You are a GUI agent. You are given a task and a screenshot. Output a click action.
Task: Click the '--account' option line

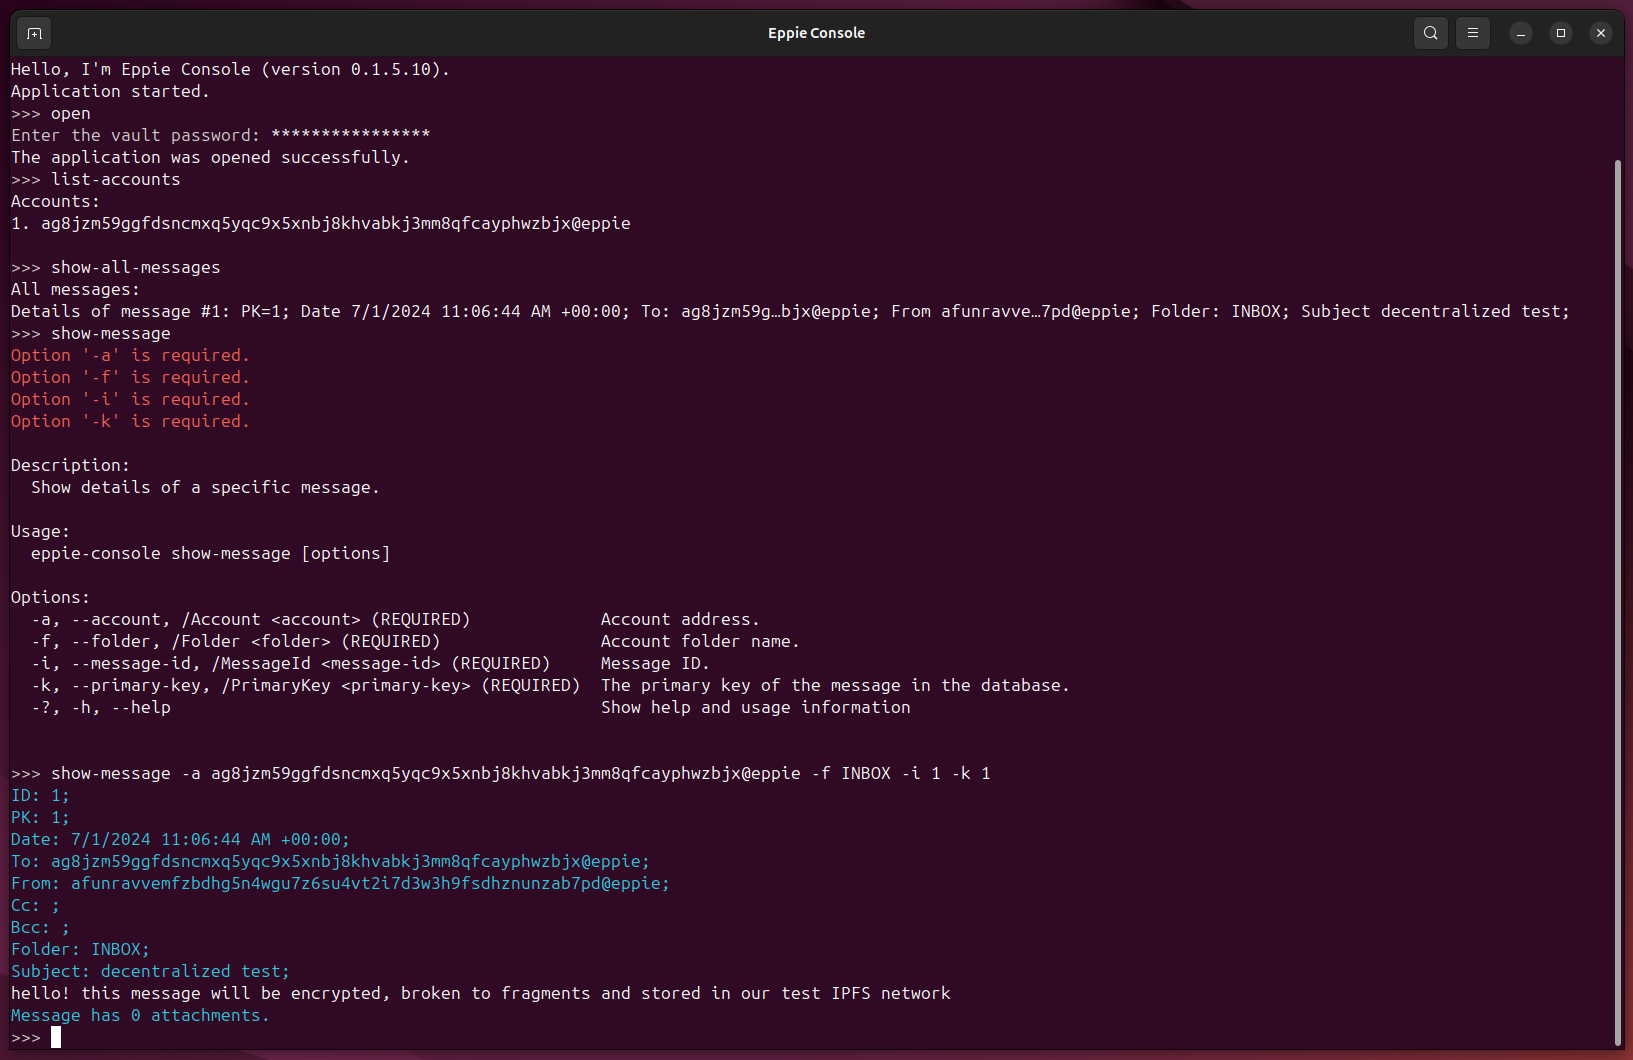tap(396, 619)
